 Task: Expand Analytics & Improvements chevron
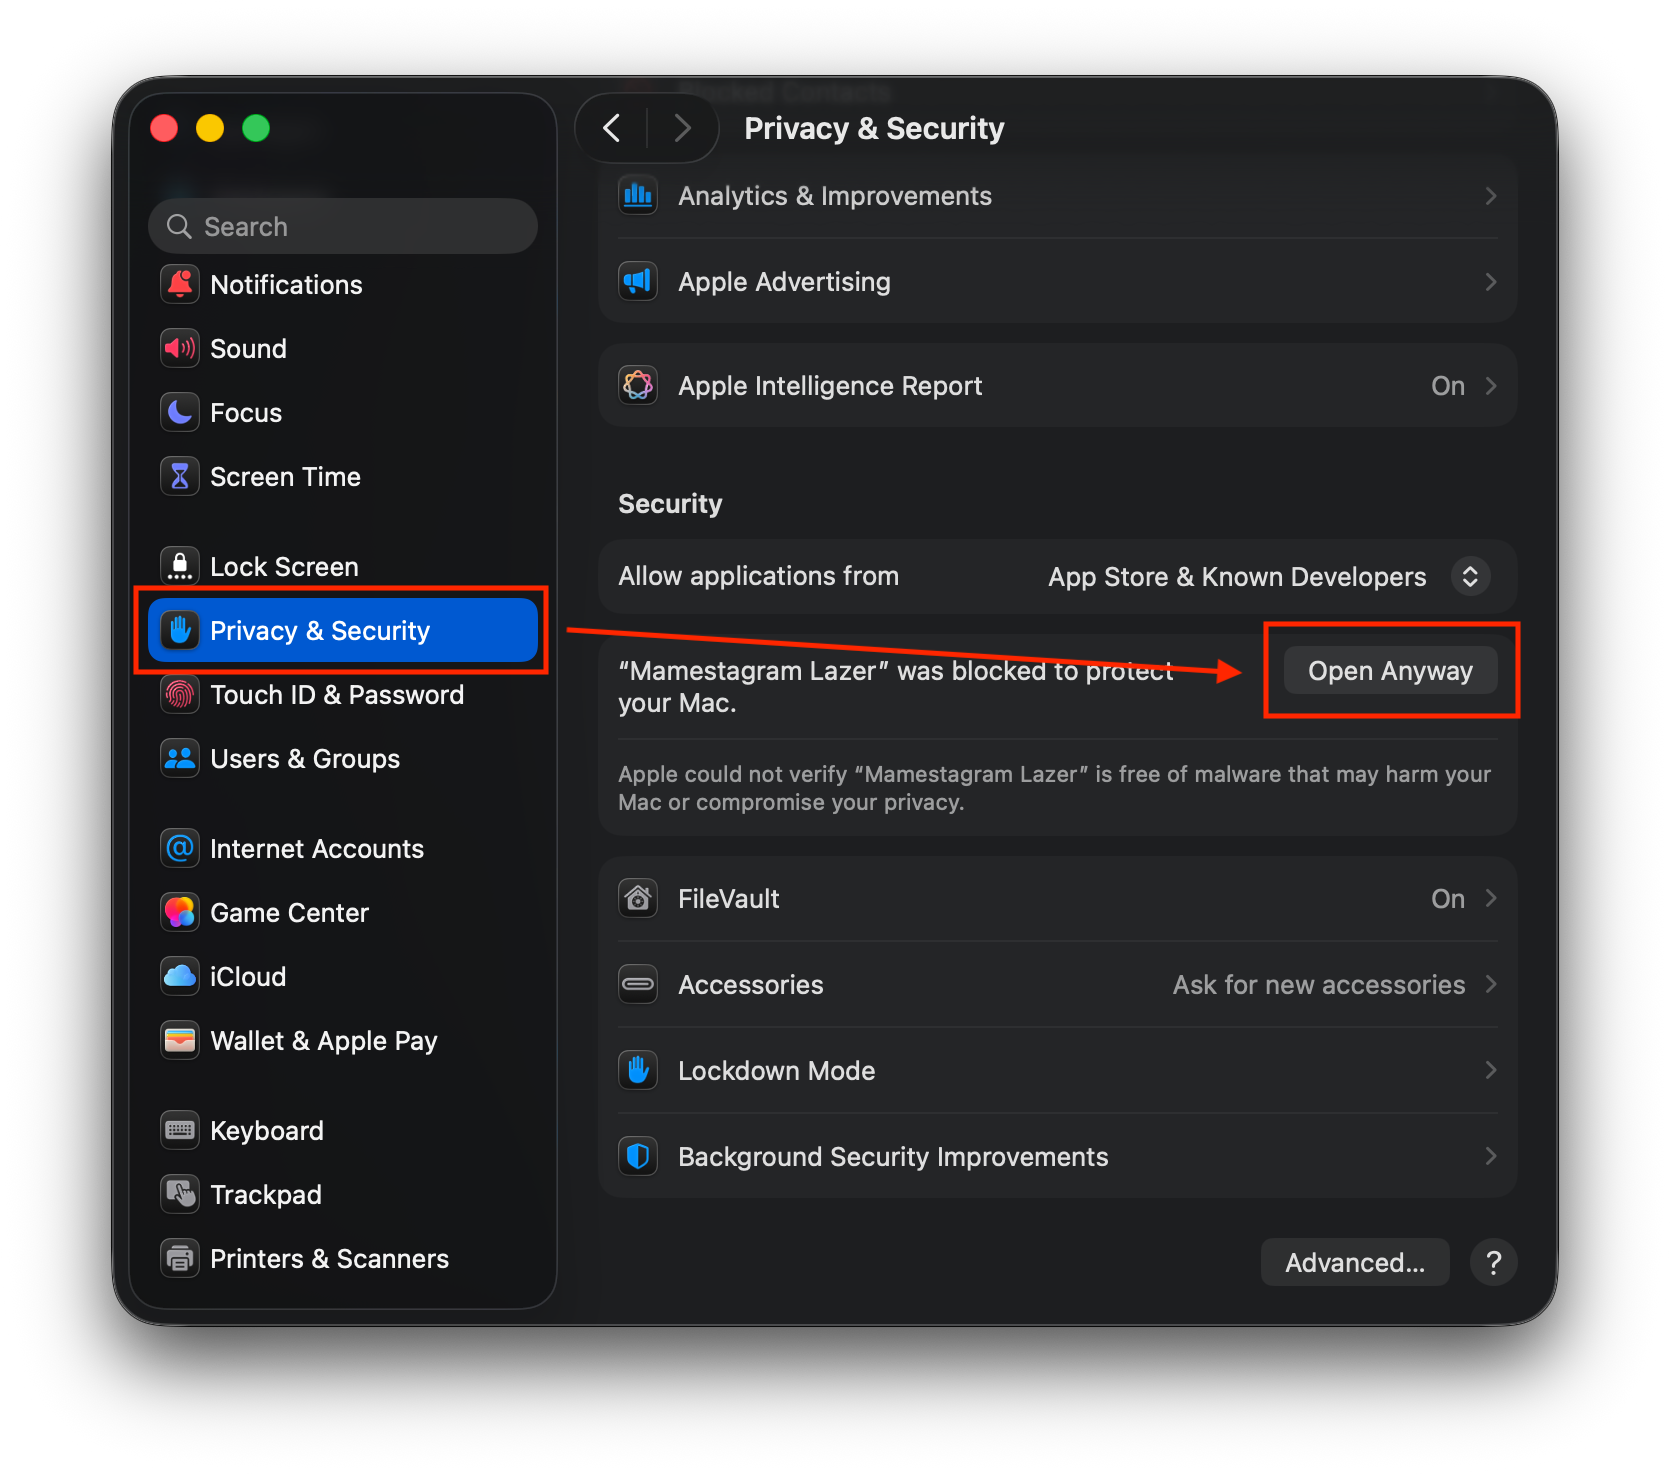click(1491, 196)
